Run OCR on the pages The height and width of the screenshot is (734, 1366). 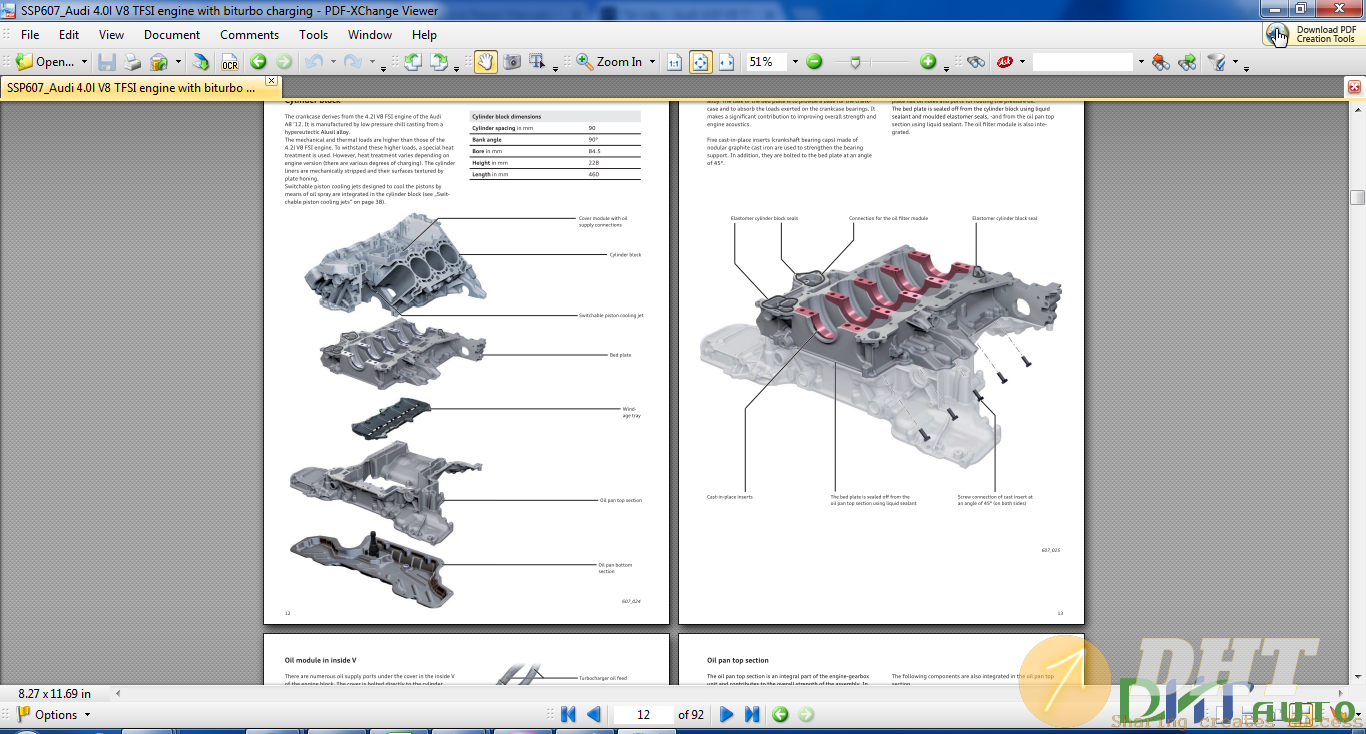click(230, 62)
